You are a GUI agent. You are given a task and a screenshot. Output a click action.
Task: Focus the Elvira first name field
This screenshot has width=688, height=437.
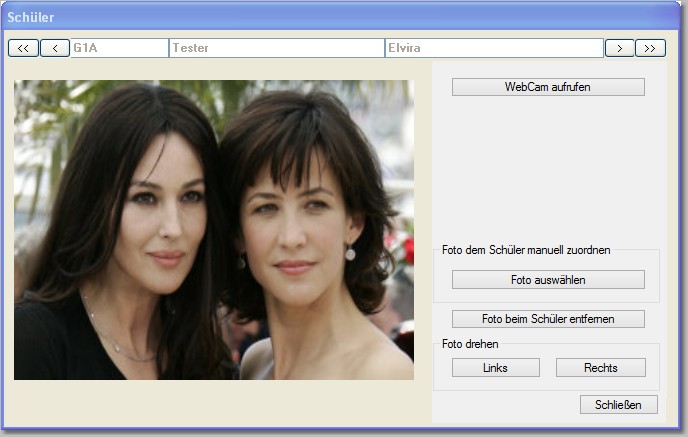pos(493,48)
